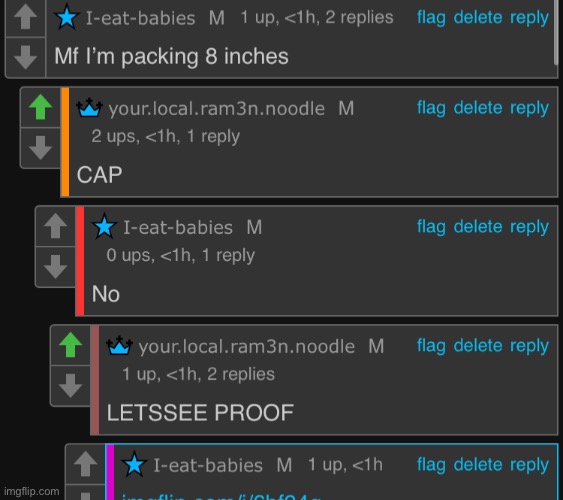Viewport: 563px width, 500px height.
Task: Click the imgflip.com watermark
Action: (32, 491)
